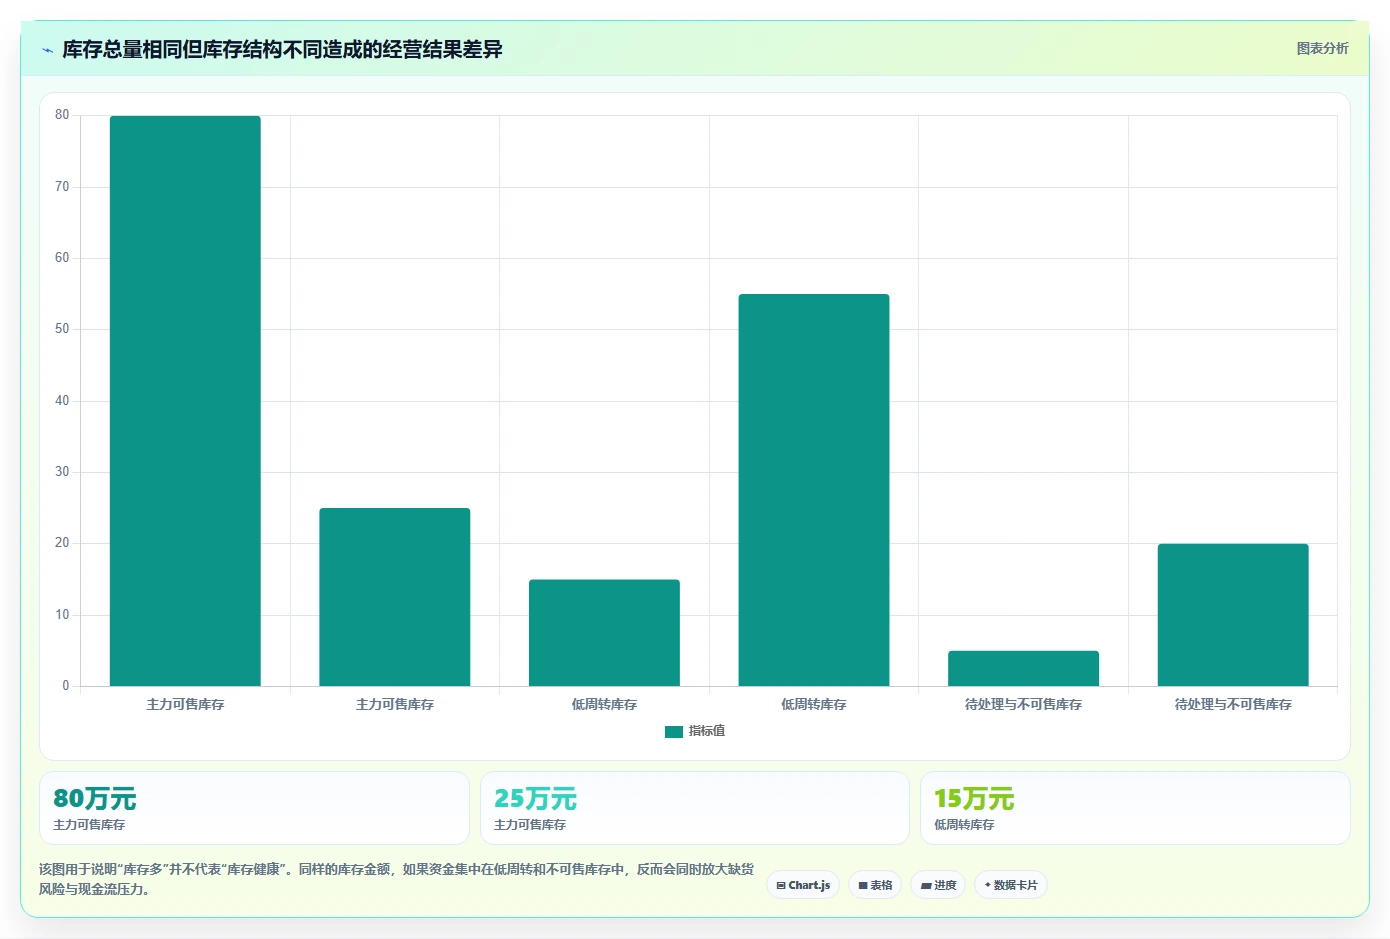Click the 主力可售库存 caption in the 25万元 card
The image size is (1390, 939).
530,825
